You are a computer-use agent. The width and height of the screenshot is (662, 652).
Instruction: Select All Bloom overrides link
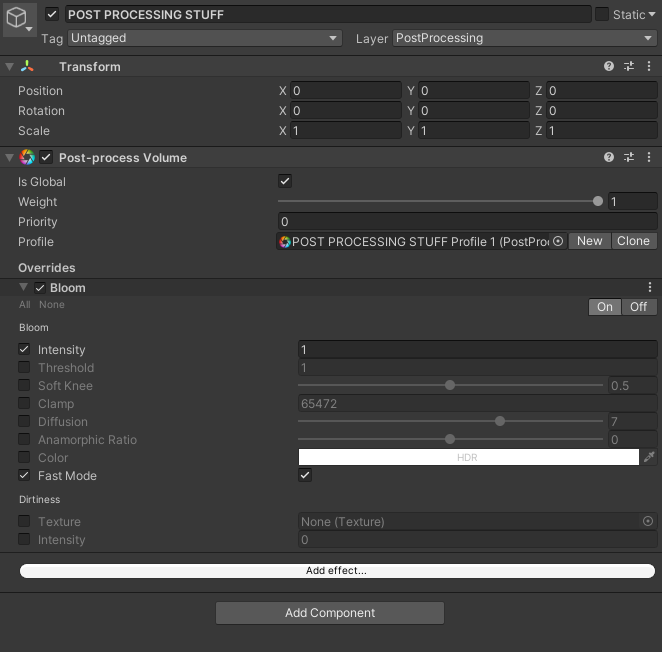coord(24,304)
